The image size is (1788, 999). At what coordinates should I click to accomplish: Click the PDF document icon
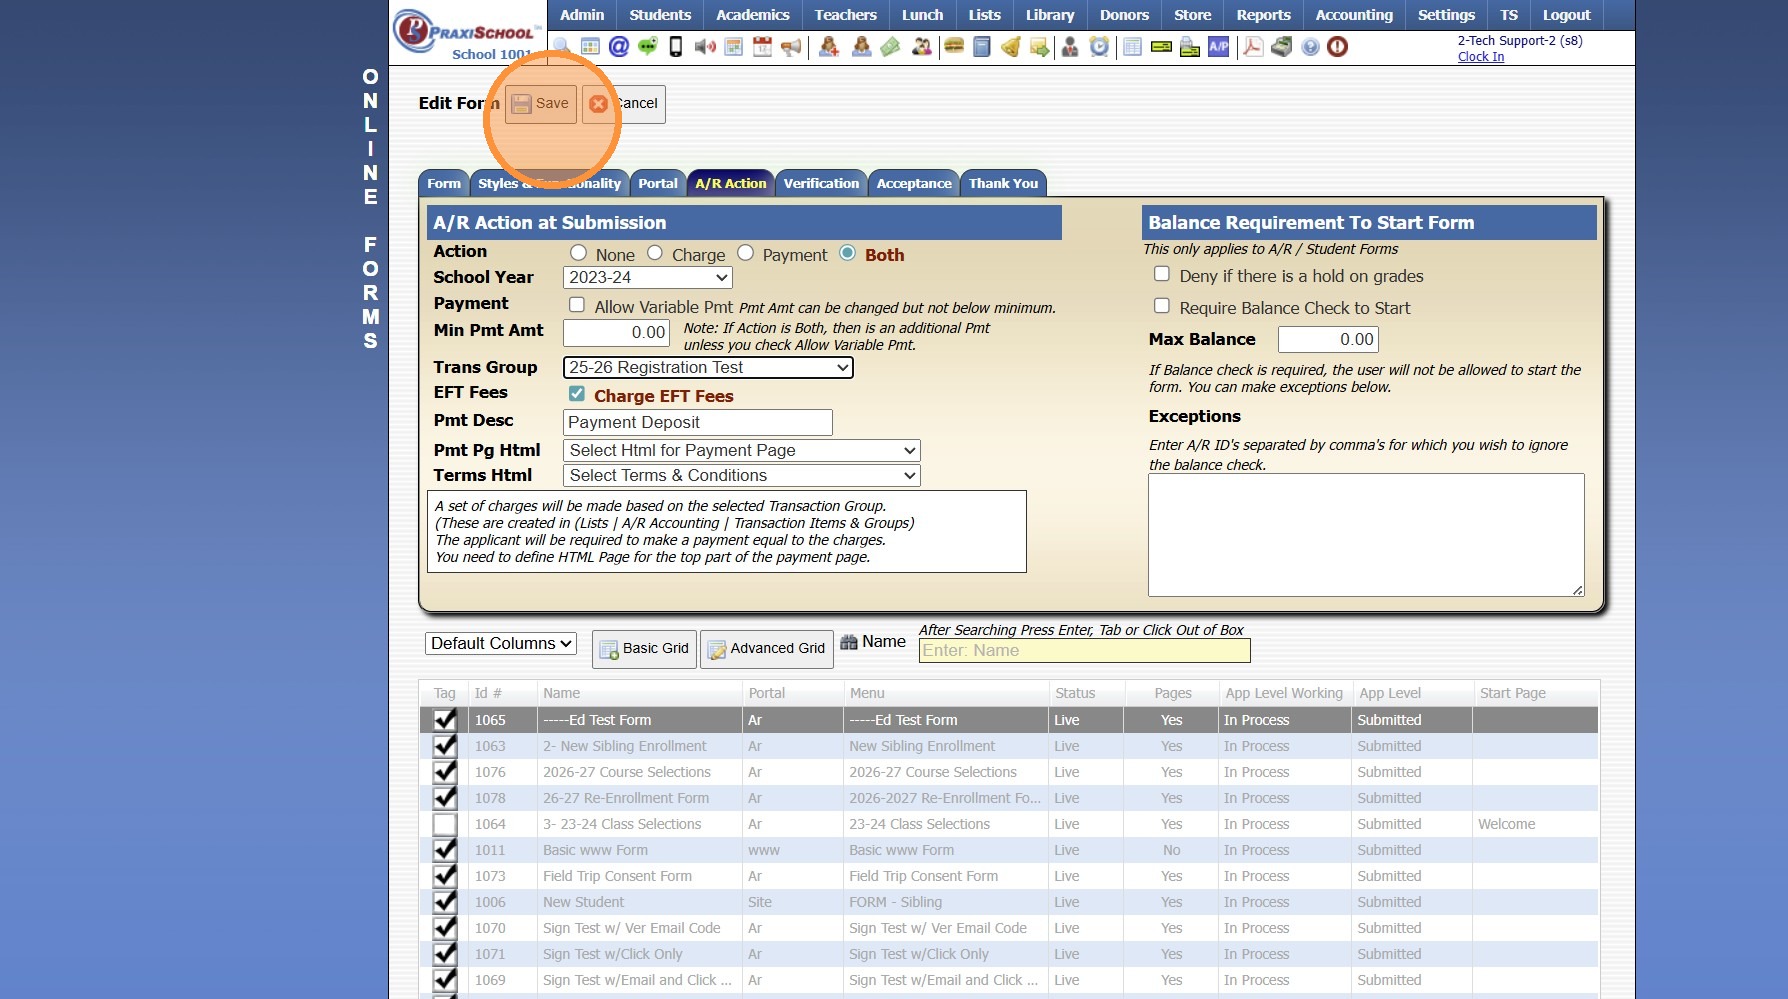click(x=1252, y=47)
